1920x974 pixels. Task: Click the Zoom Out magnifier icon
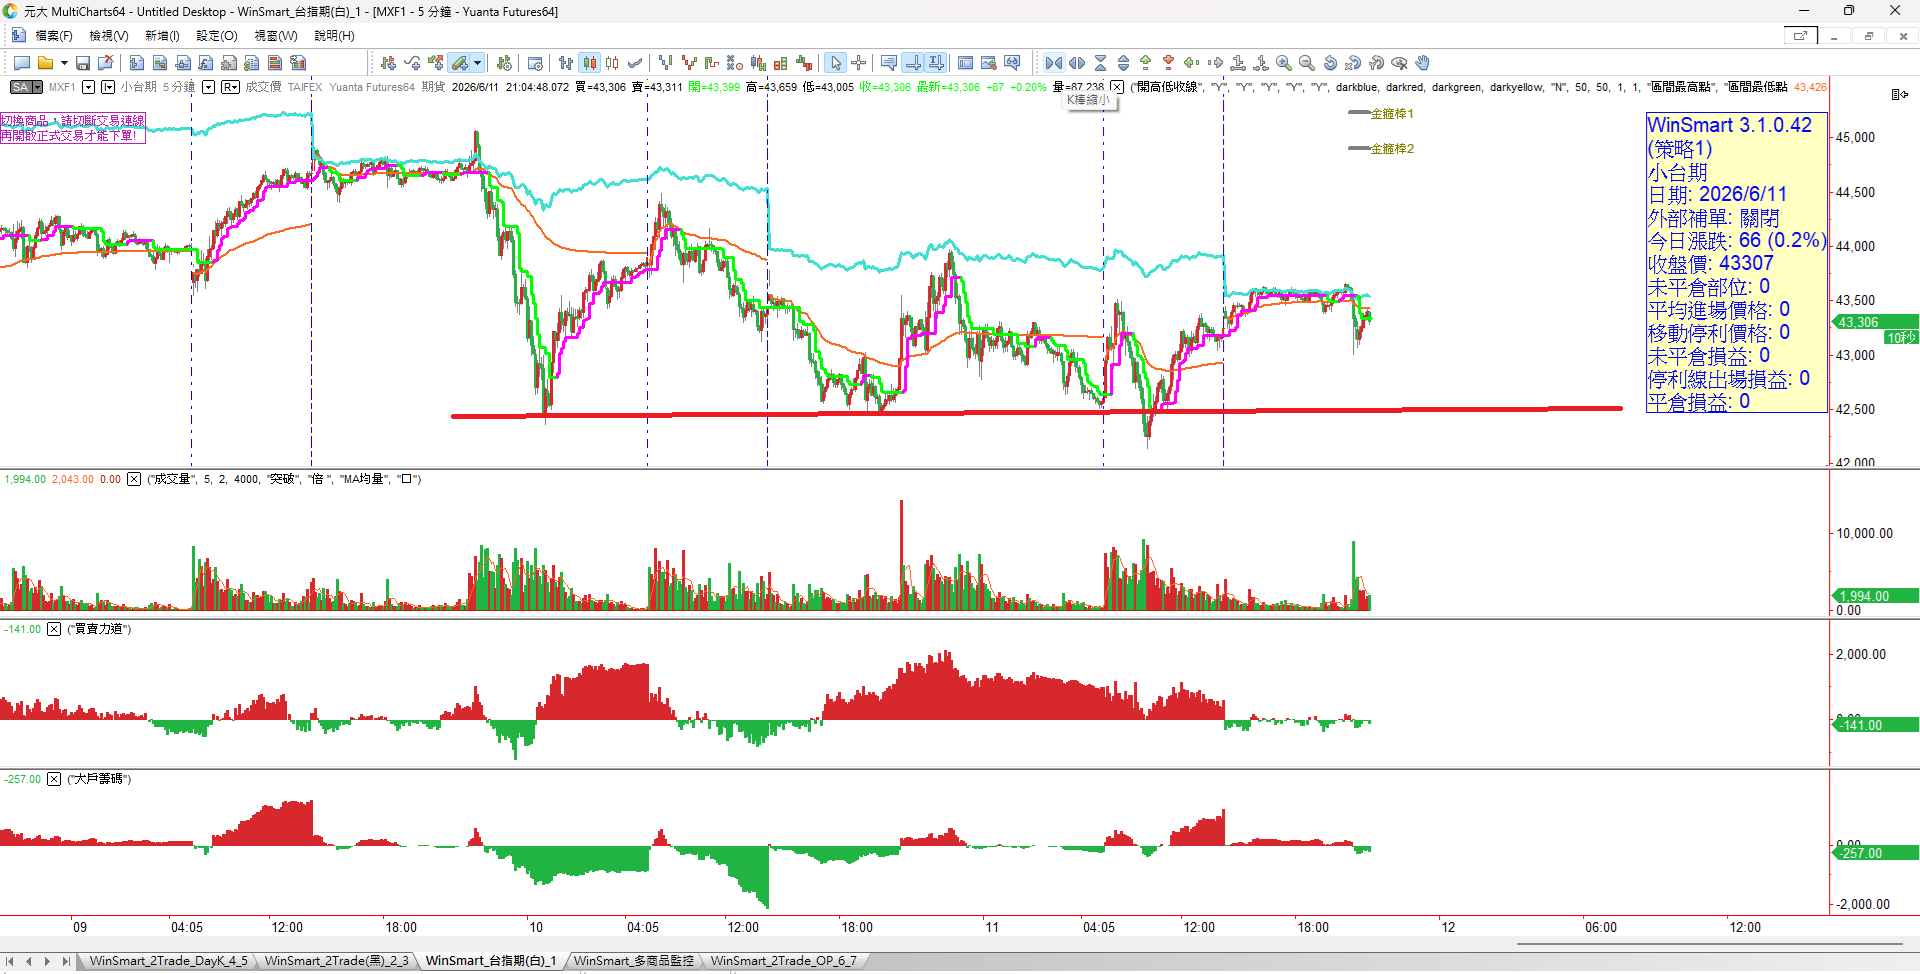[x=1307, y=63]
